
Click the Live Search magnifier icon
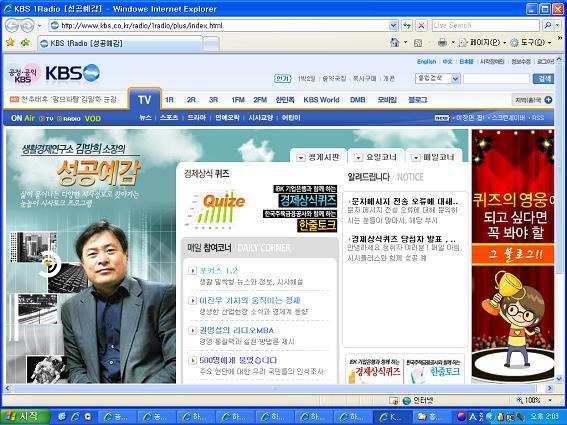click(548, 25)
